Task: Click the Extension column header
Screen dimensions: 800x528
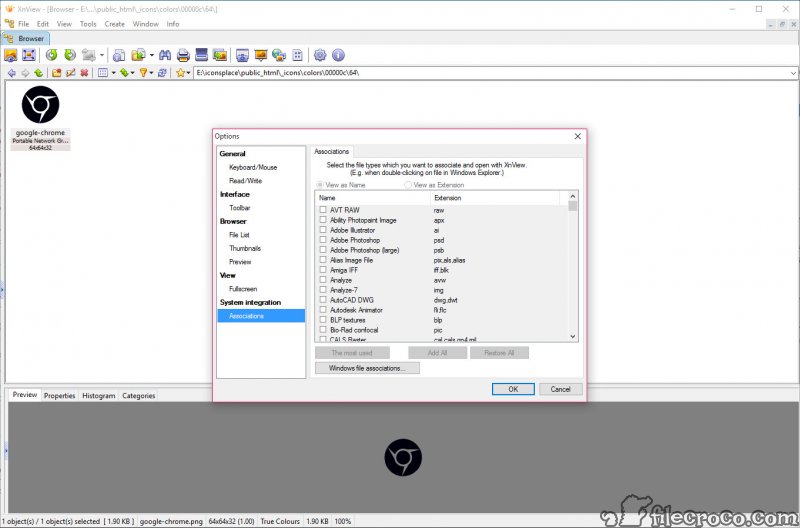Action: tap(495, 197)
